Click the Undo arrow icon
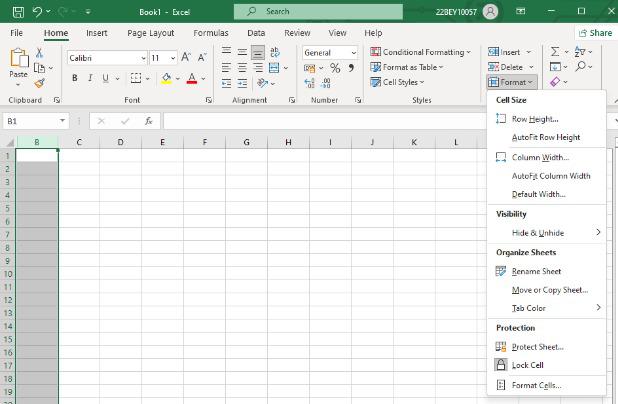Image resolution: width=618 pixels, height=404 pixels. (x=37, y=12)
